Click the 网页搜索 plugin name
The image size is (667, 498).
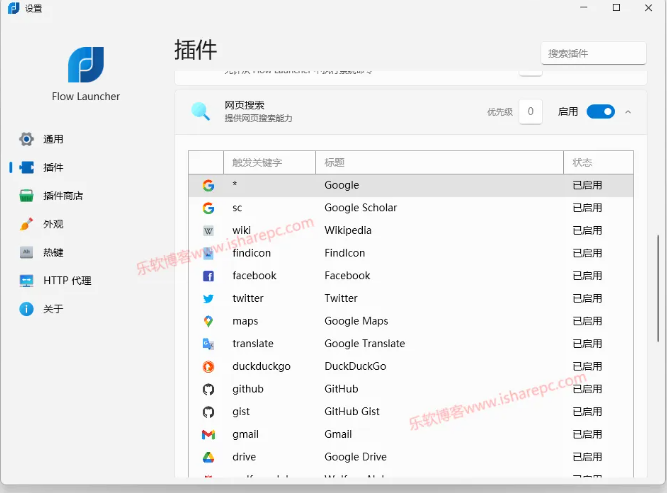click(x=244, y=105)
